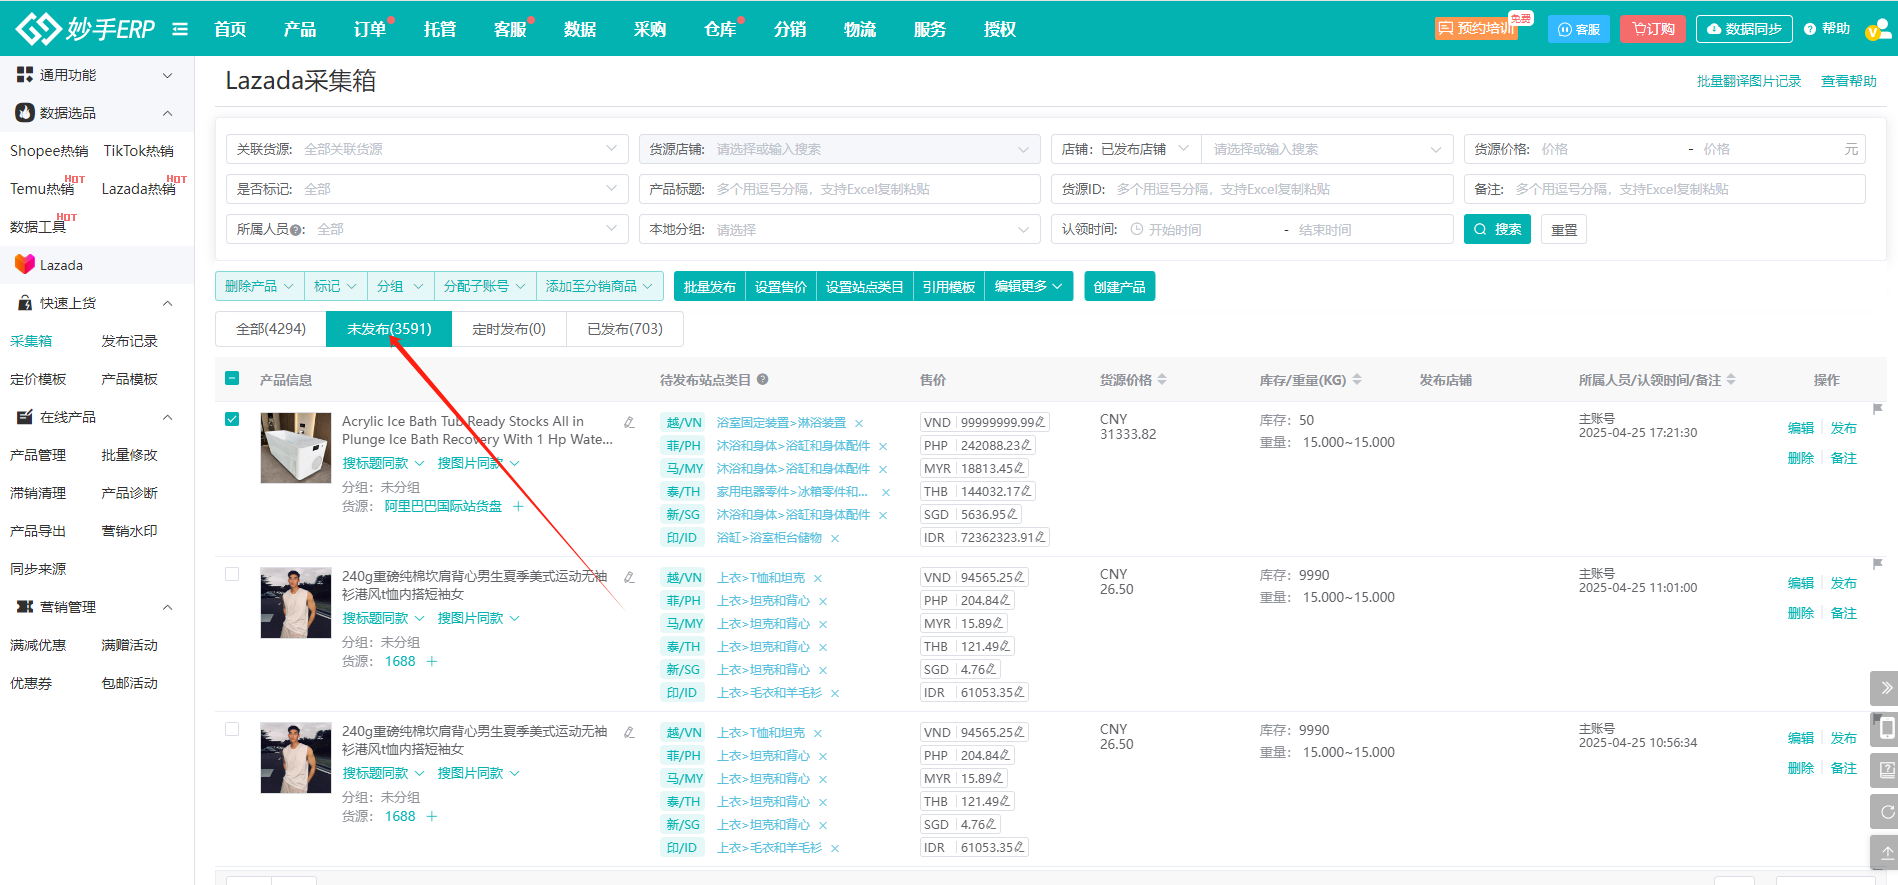Click the 营销管理 icon in the sidebar
The height and width of the screenshot is (885, 1898).
click(25, 607)
